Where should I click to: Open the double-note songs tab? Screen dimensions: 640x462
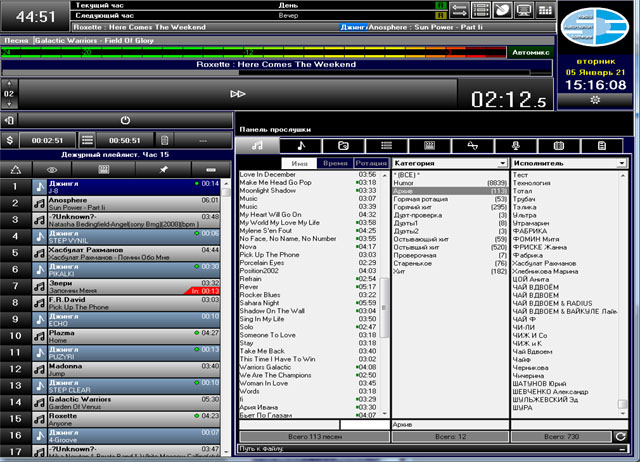click(x=258, y=145)
